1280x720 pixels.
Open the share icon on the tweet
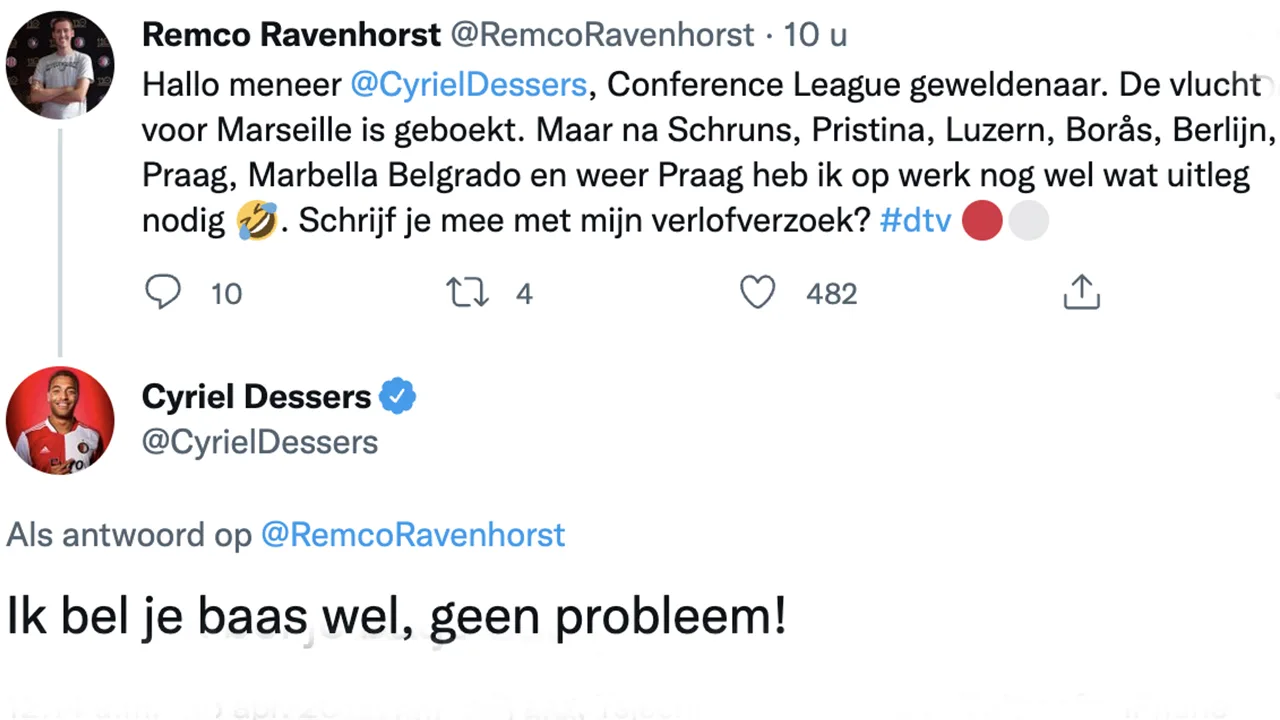1081,292
